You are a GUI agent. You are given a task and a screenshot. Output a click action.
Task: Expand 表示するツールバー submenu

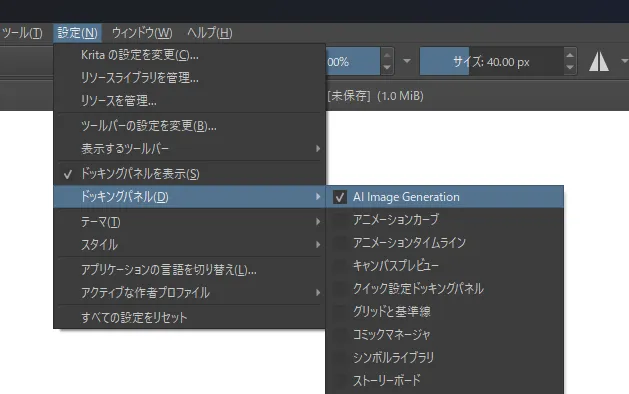(x=189, y=149)
